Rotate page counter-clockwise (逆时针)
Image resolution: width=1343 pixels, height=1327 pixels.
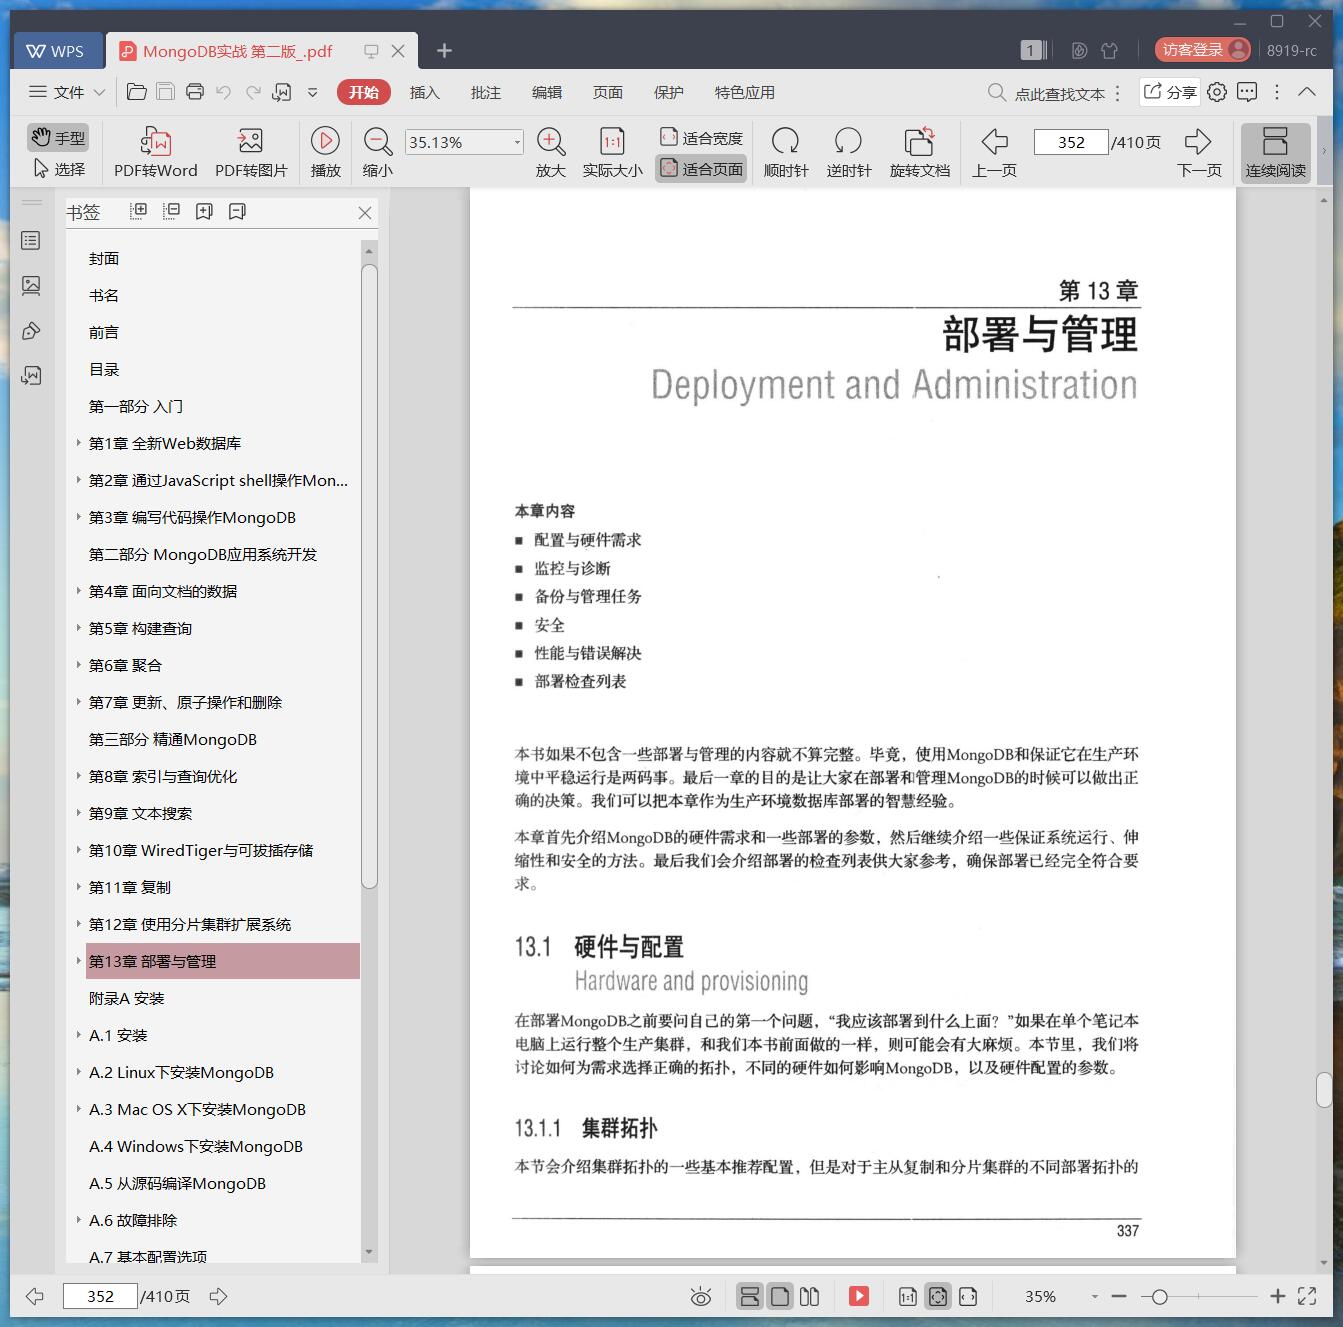(x=848, y=153)
